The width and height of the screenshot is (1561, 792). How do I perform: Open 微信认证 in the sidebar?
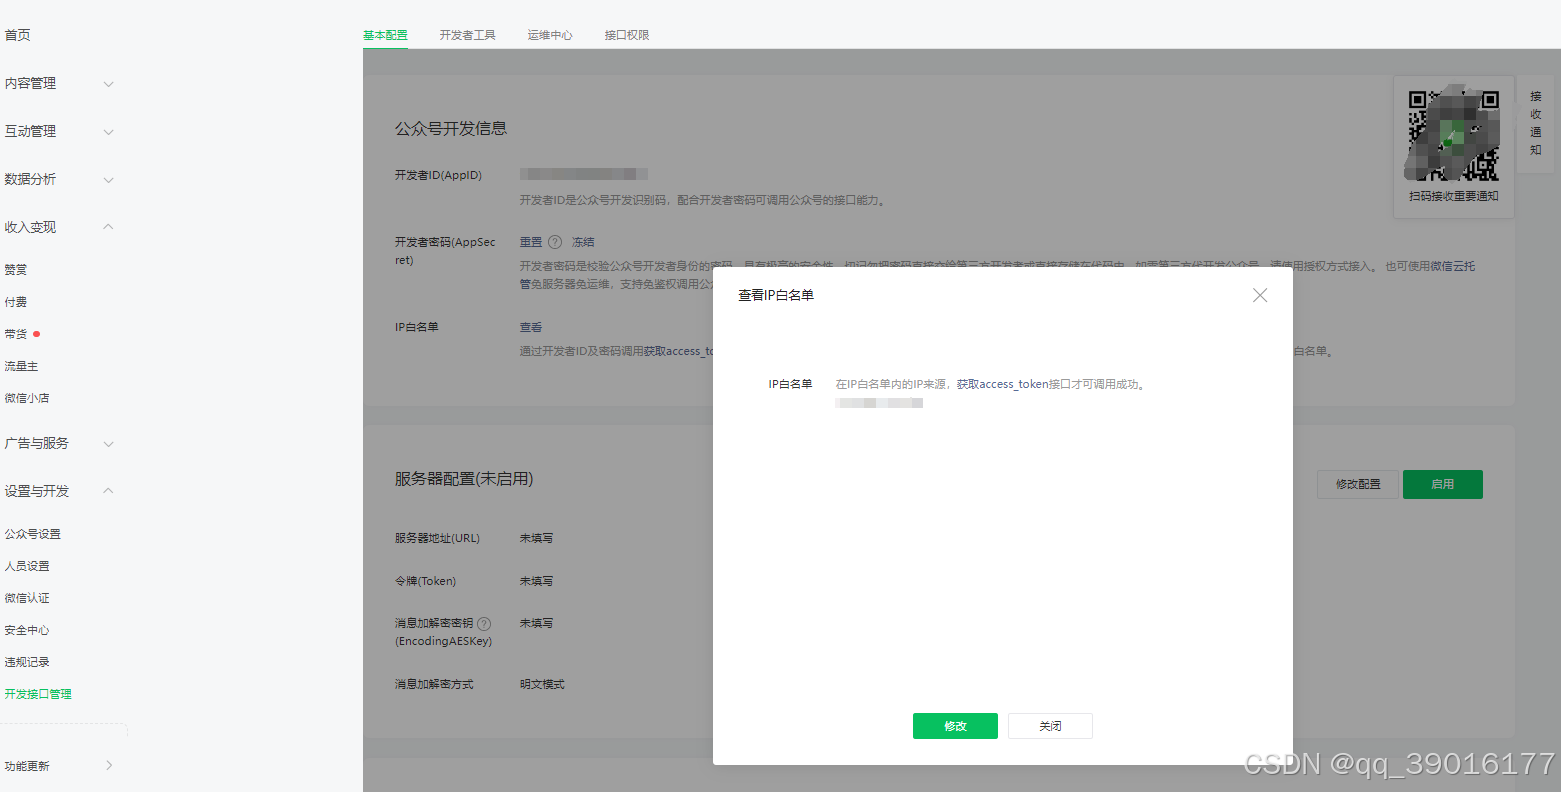click(27, 598)
